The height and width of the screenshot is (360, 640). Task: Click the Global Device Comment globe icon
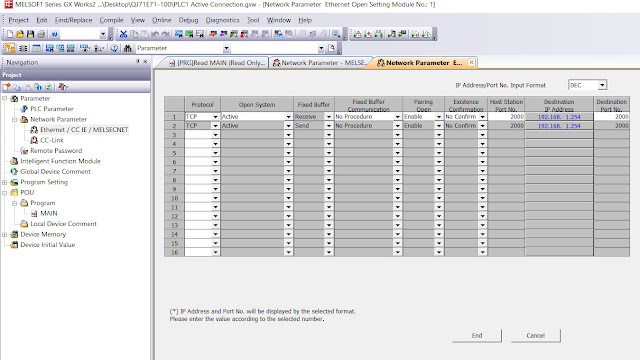[14, 171]
